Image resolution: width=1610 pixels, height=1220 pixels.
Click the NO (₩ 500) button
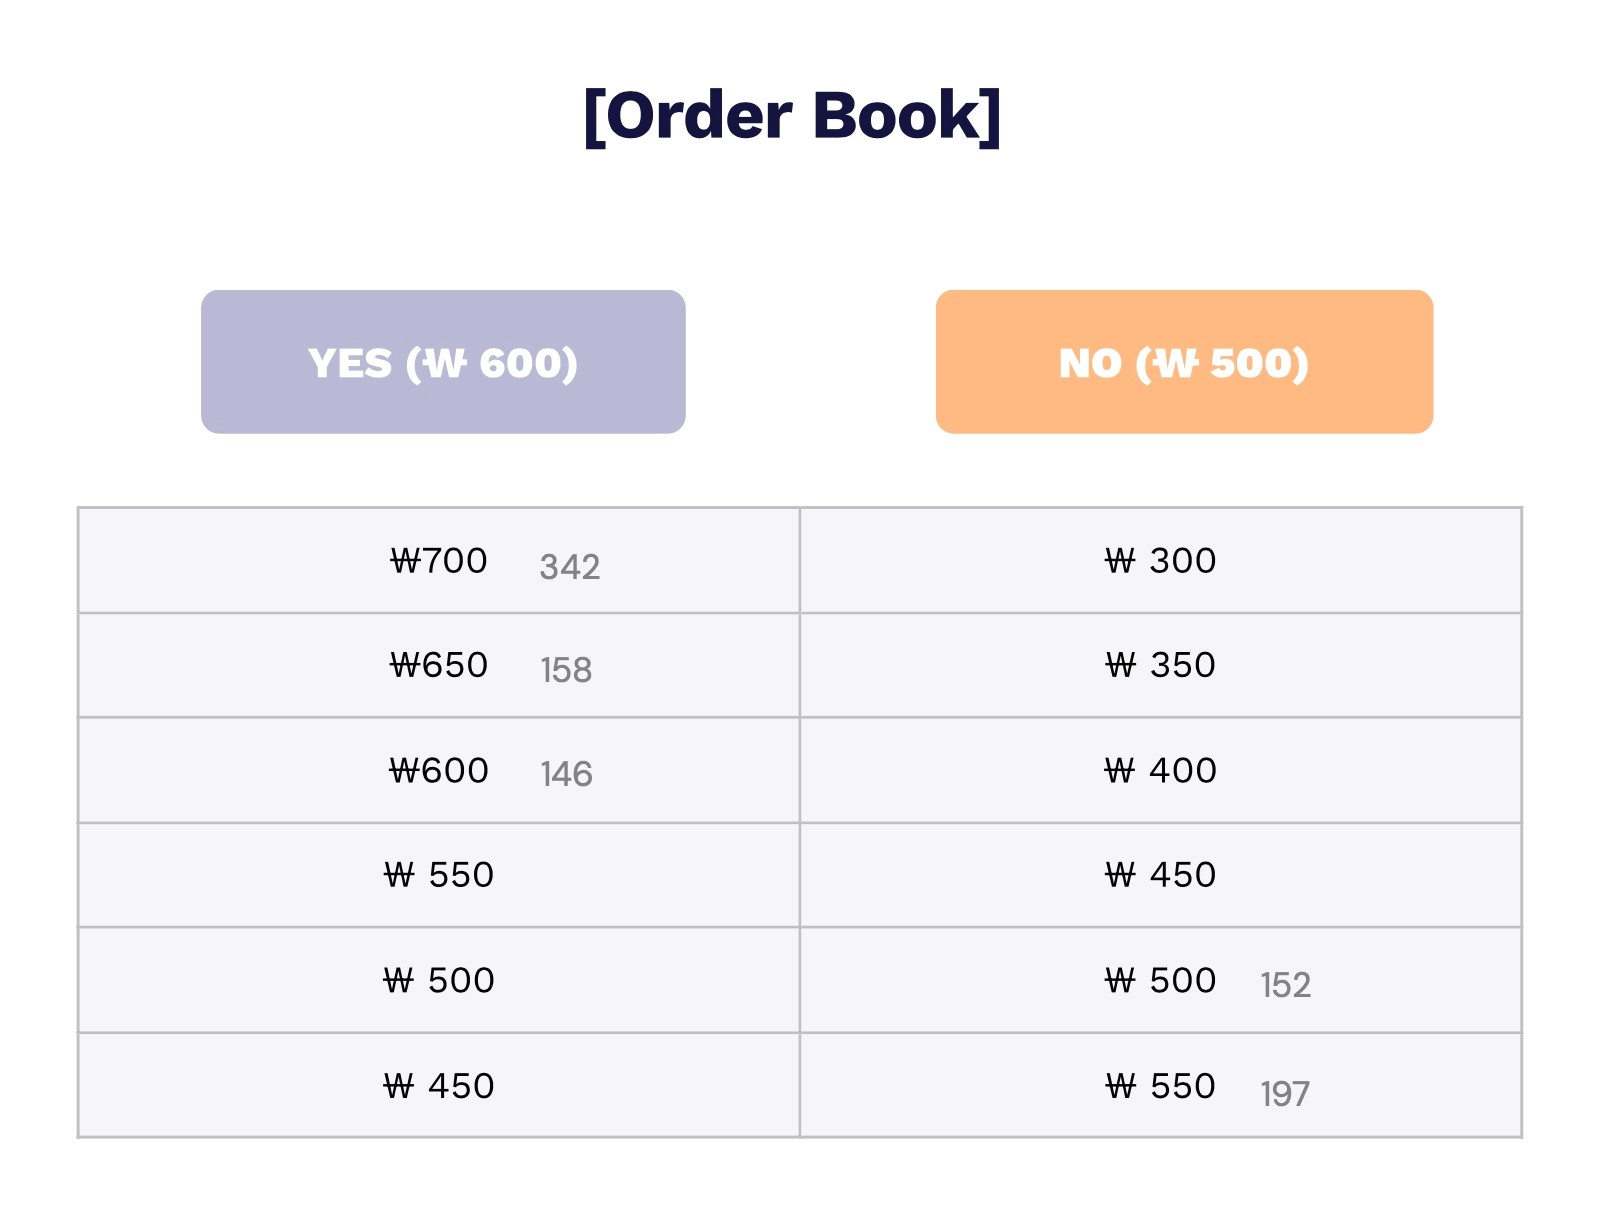pyautogui.click(x=1184, y=362)
